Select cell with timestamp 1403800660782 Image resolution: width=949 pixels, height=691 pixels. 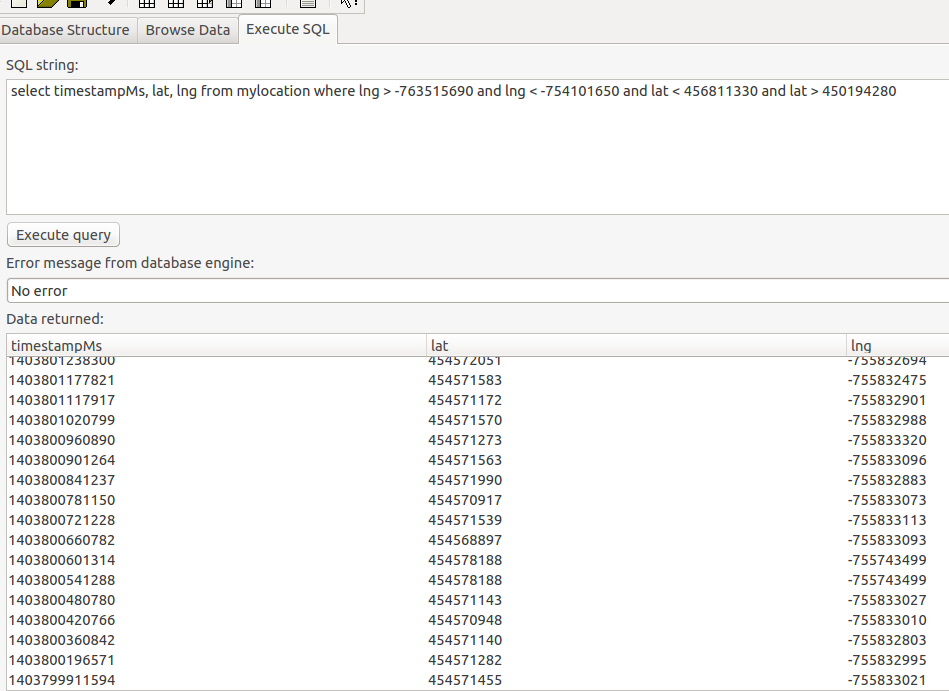click(x=216, y=540)
